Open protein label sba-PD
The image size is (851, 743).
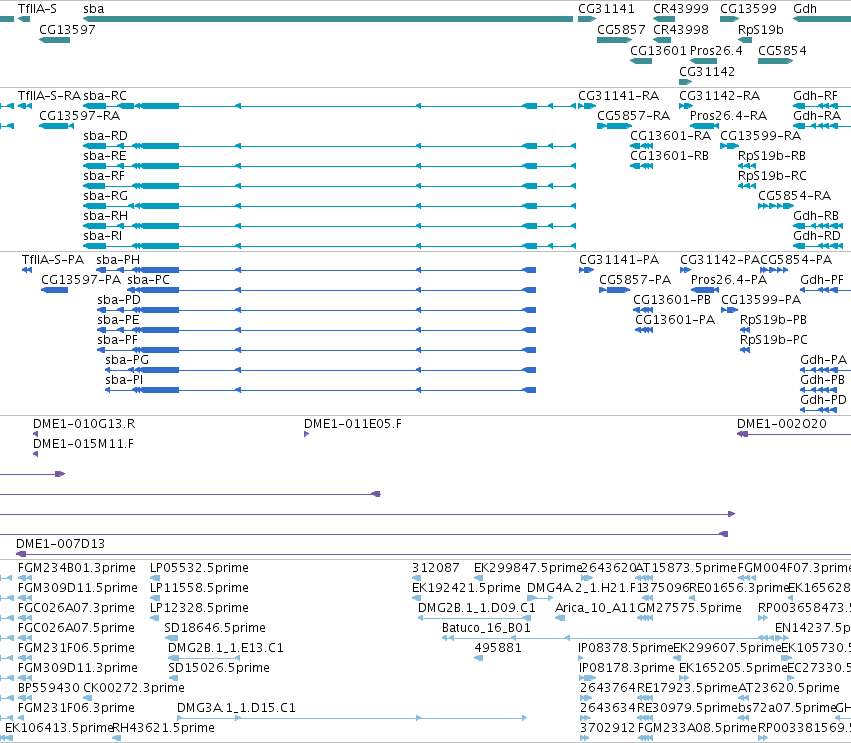(119, 300)
